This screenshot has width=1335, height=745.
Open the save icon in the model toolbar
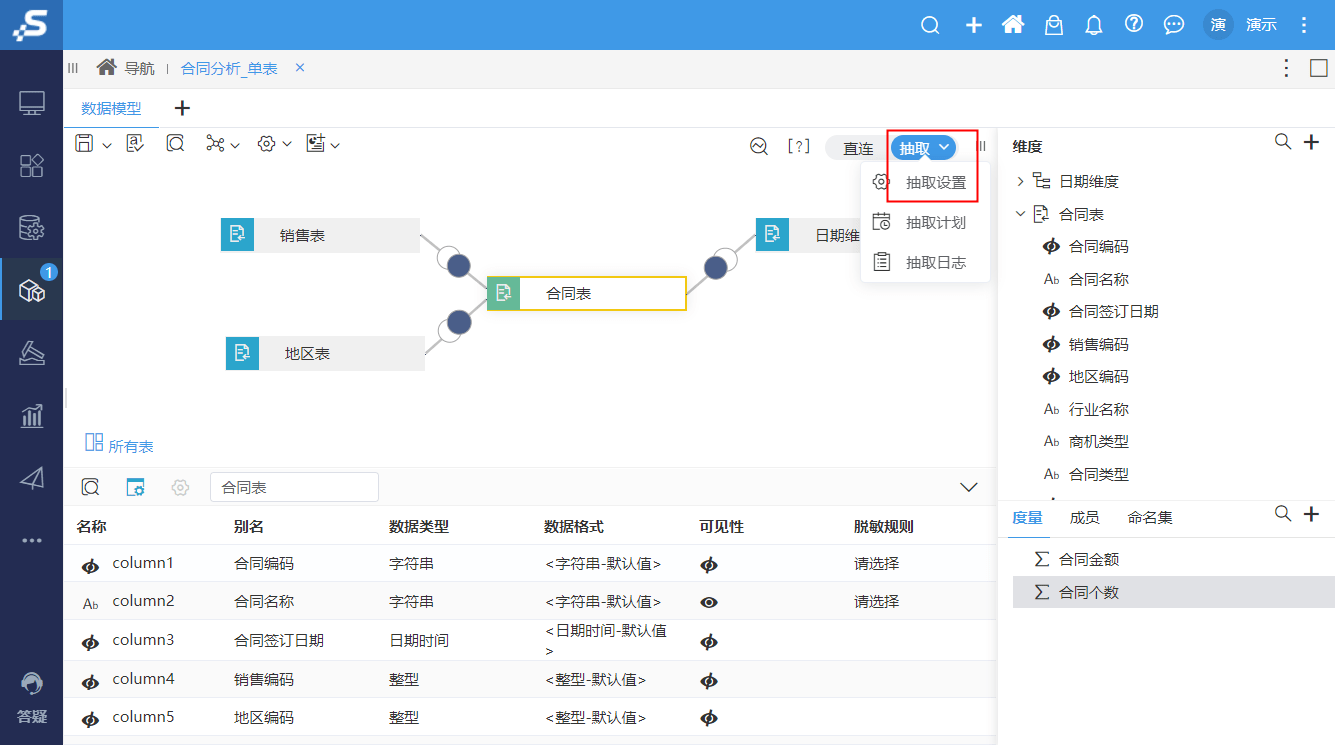coord(85,143)
